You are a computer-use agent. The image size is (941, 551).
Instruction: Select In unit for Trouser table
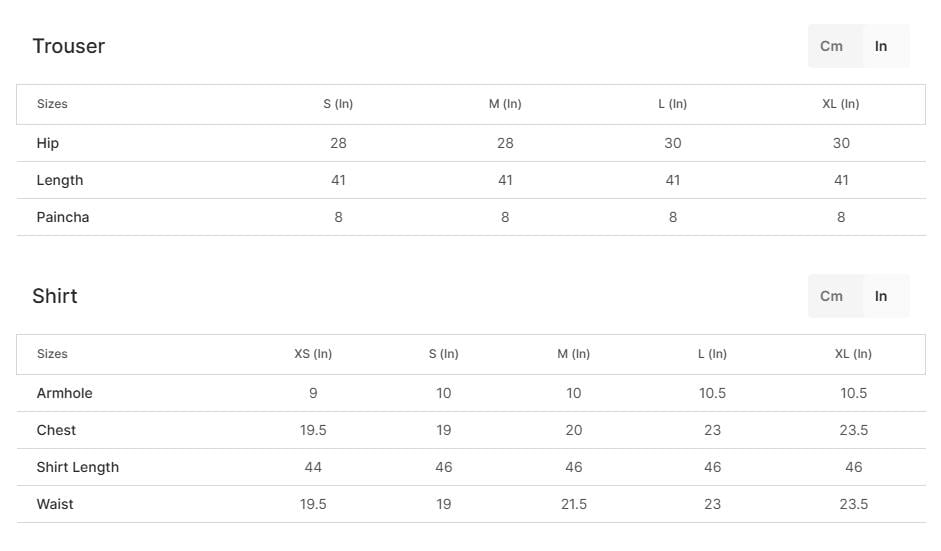[881, 46]
